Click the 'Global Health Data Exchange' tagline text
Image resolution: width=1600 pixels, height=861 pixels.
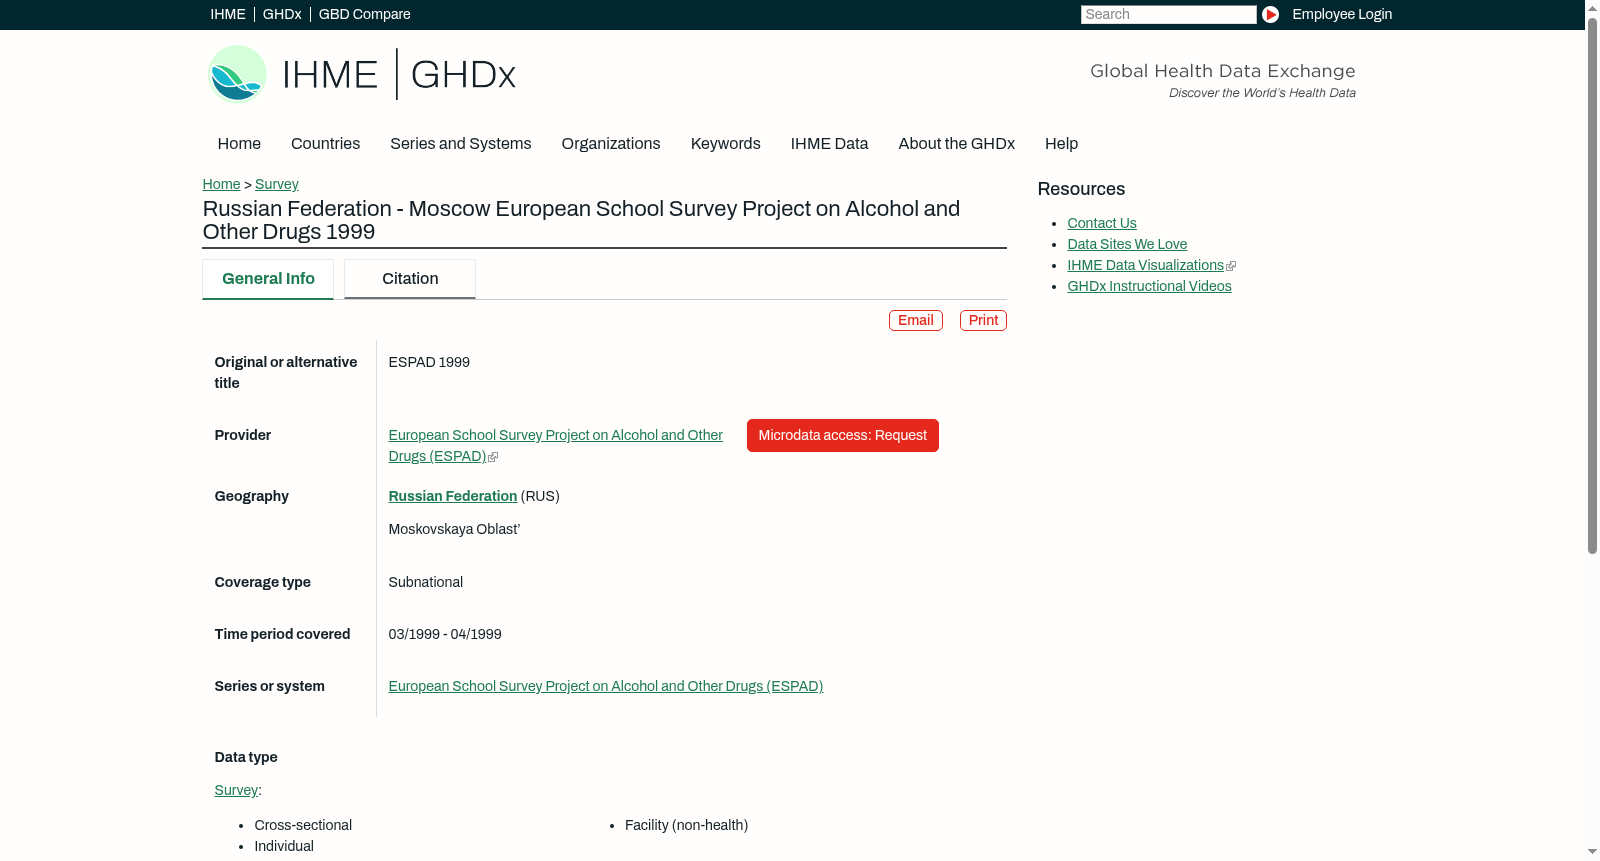[x=1222, y=71]
